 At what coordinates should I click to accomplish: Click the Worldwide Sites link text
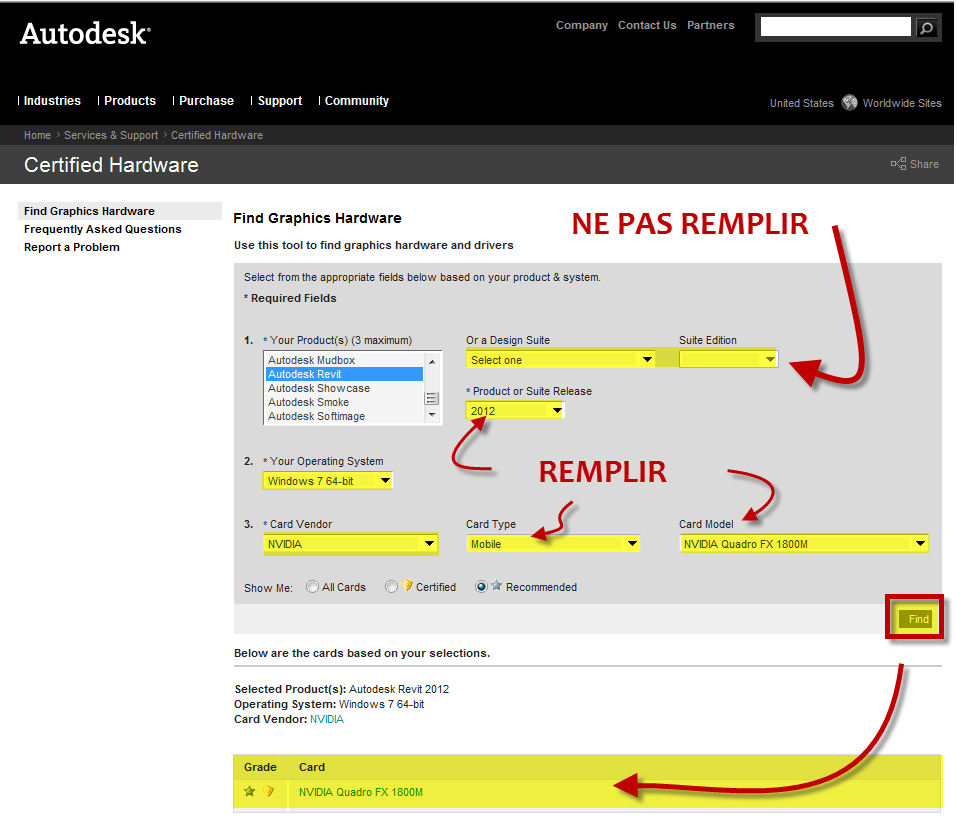901,103
